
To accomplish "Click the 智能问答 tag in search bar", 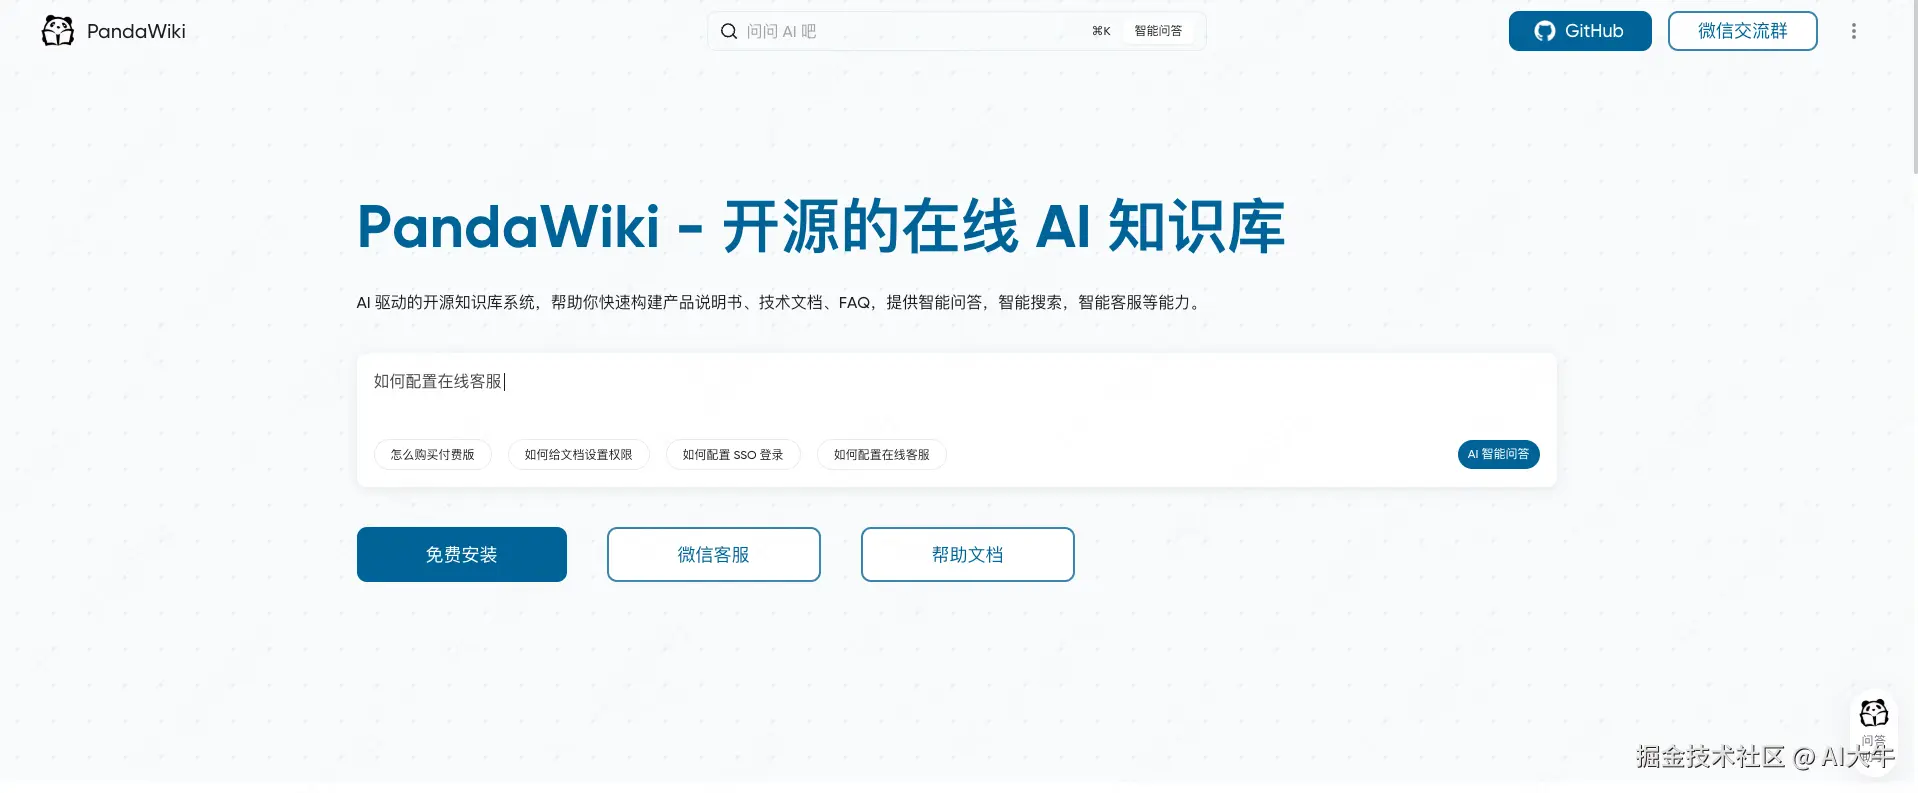I will (x=1158, y=31).
